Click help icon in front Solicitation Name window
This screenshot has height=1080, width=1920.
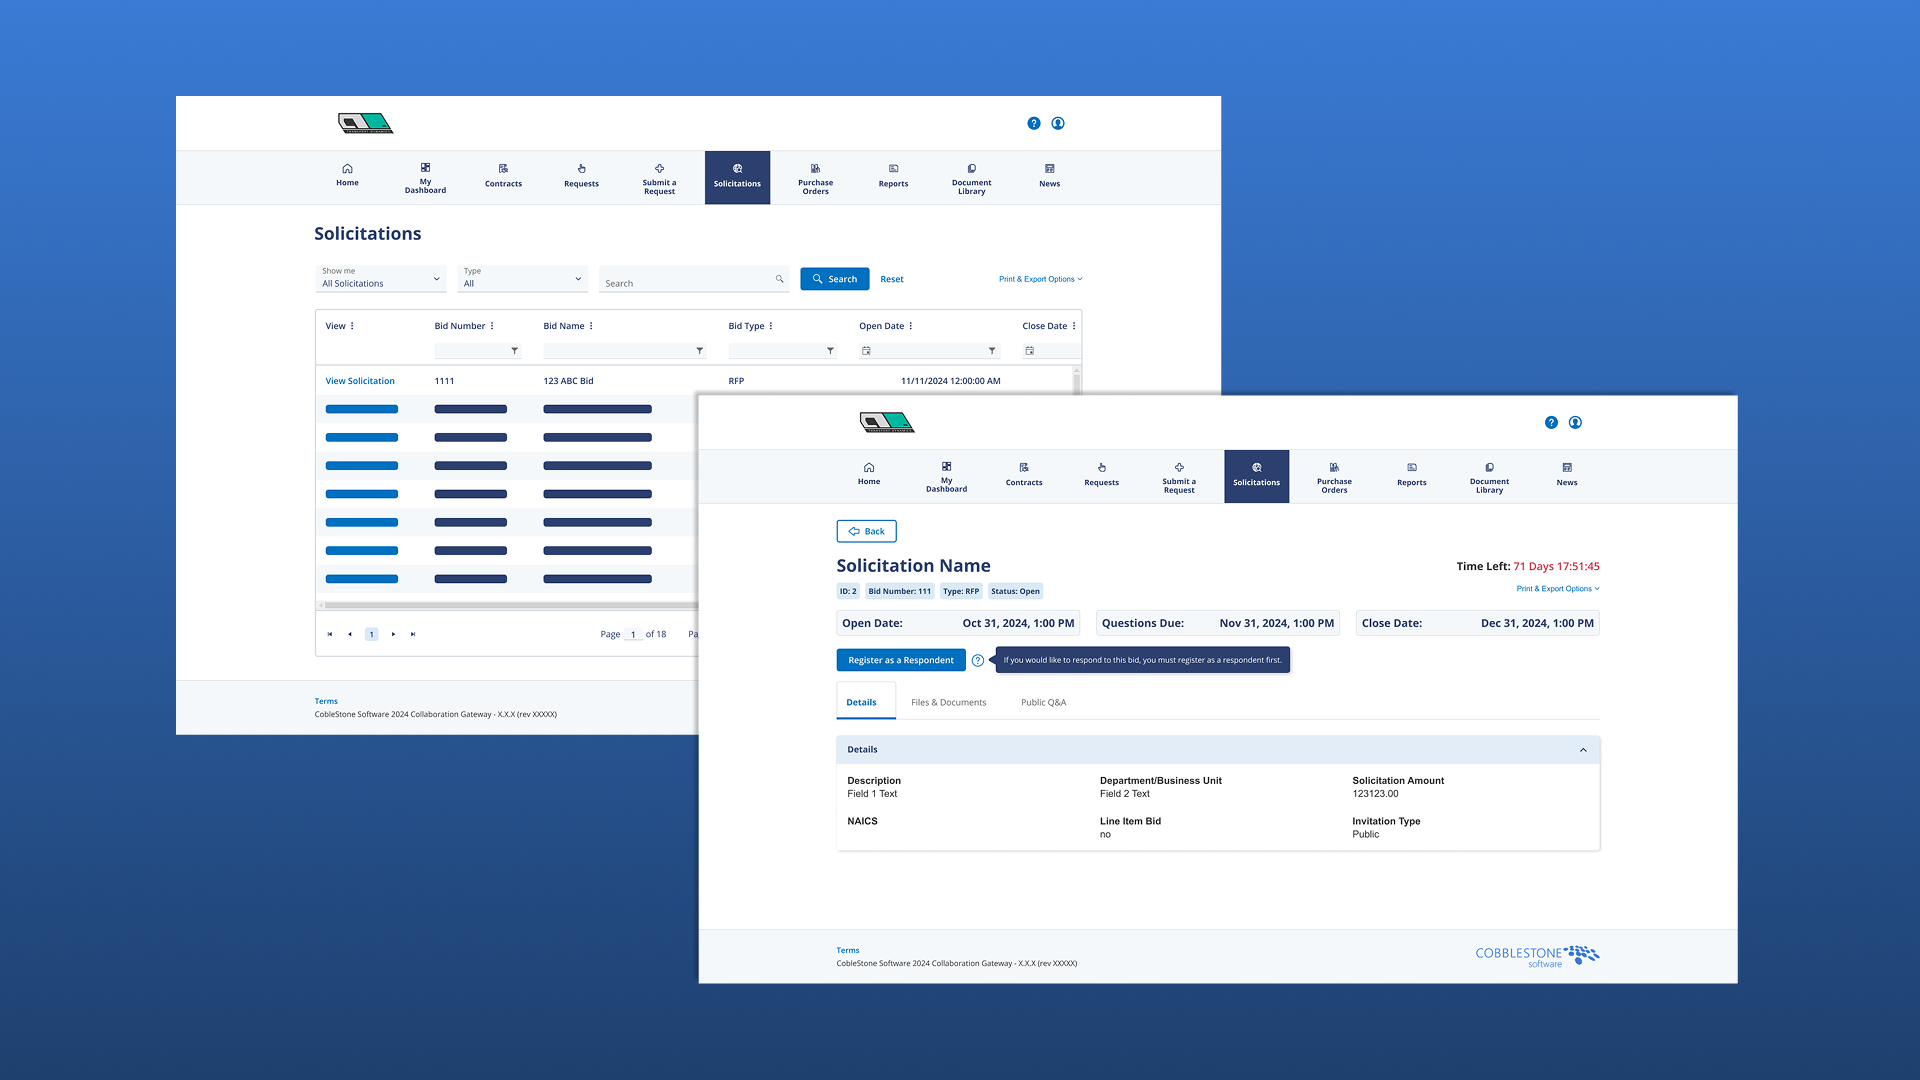click(1551, 422)
